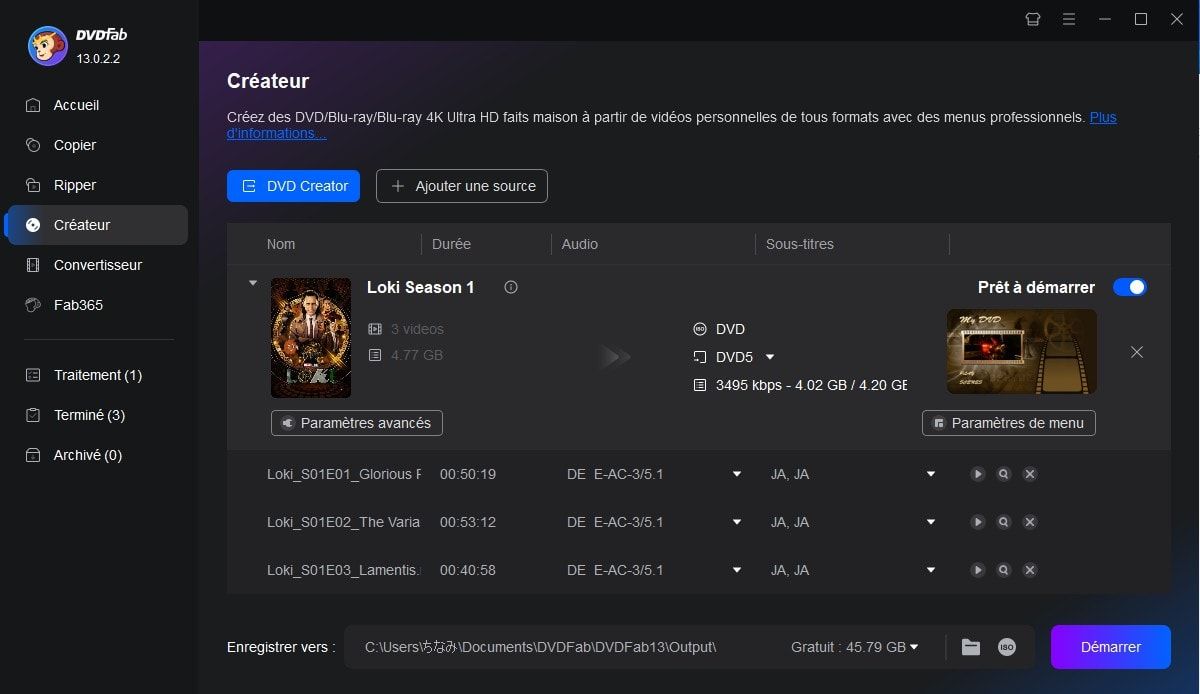Click the search icon on Loki_S01E01 row
The height and width of the screenshot is (694, 1200).
(x=1004, y=474)
